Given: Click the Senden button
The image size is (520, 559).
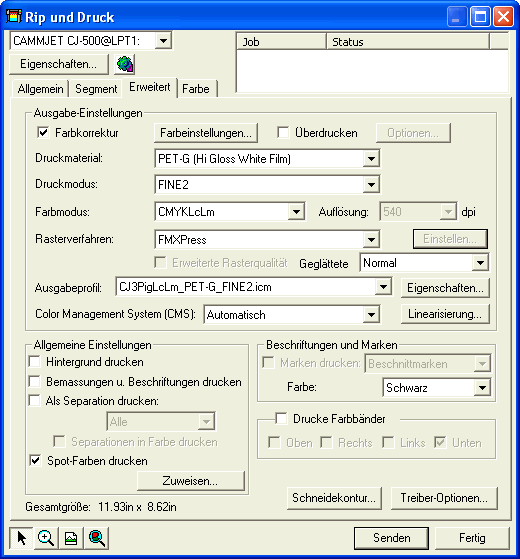Looking at the screenshot, I should (391, 538).
